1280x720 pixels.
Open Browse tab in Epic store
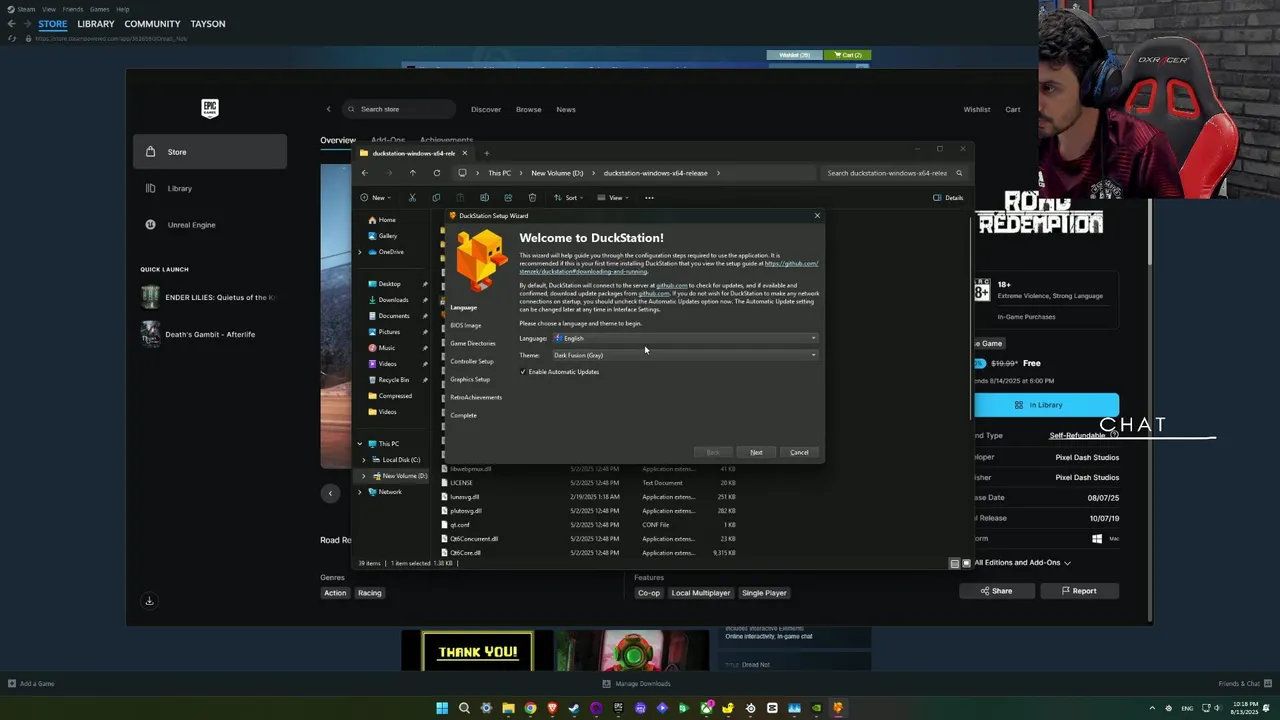pyautogui.click(x=528, y=109)
